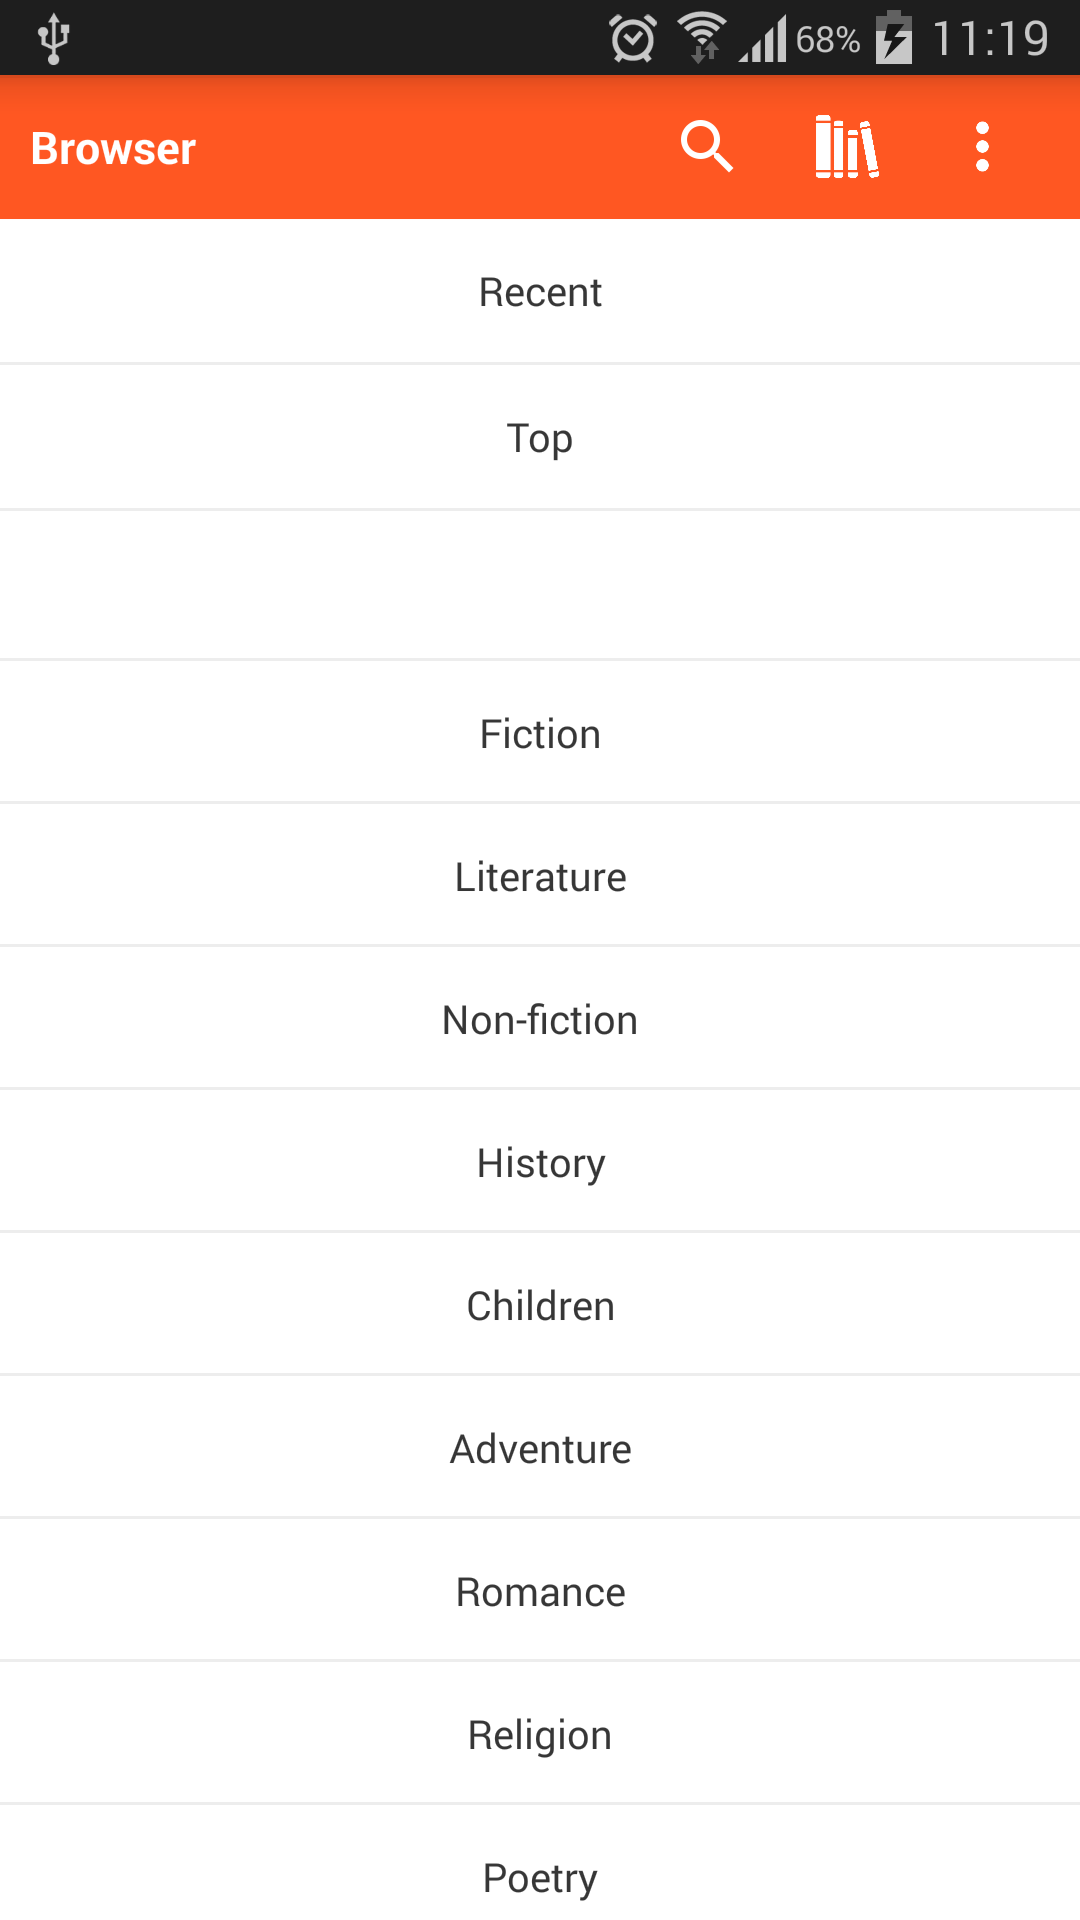Screen dimensions: 1080x1920
Task: Browse the Poetry category
Action: [x=540, y=1878]
